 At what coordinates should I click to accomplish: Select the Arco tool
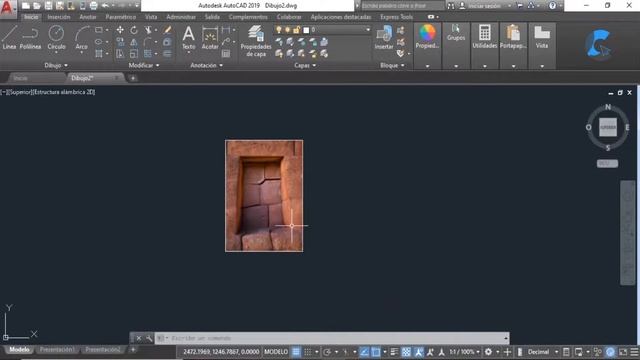point(82,38)
